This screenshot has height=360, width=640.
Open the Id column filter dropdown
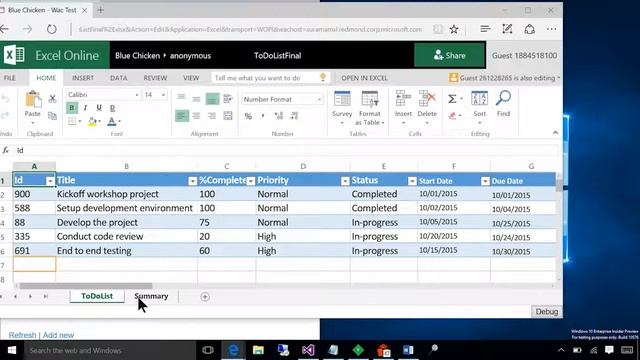pos(50,181)
